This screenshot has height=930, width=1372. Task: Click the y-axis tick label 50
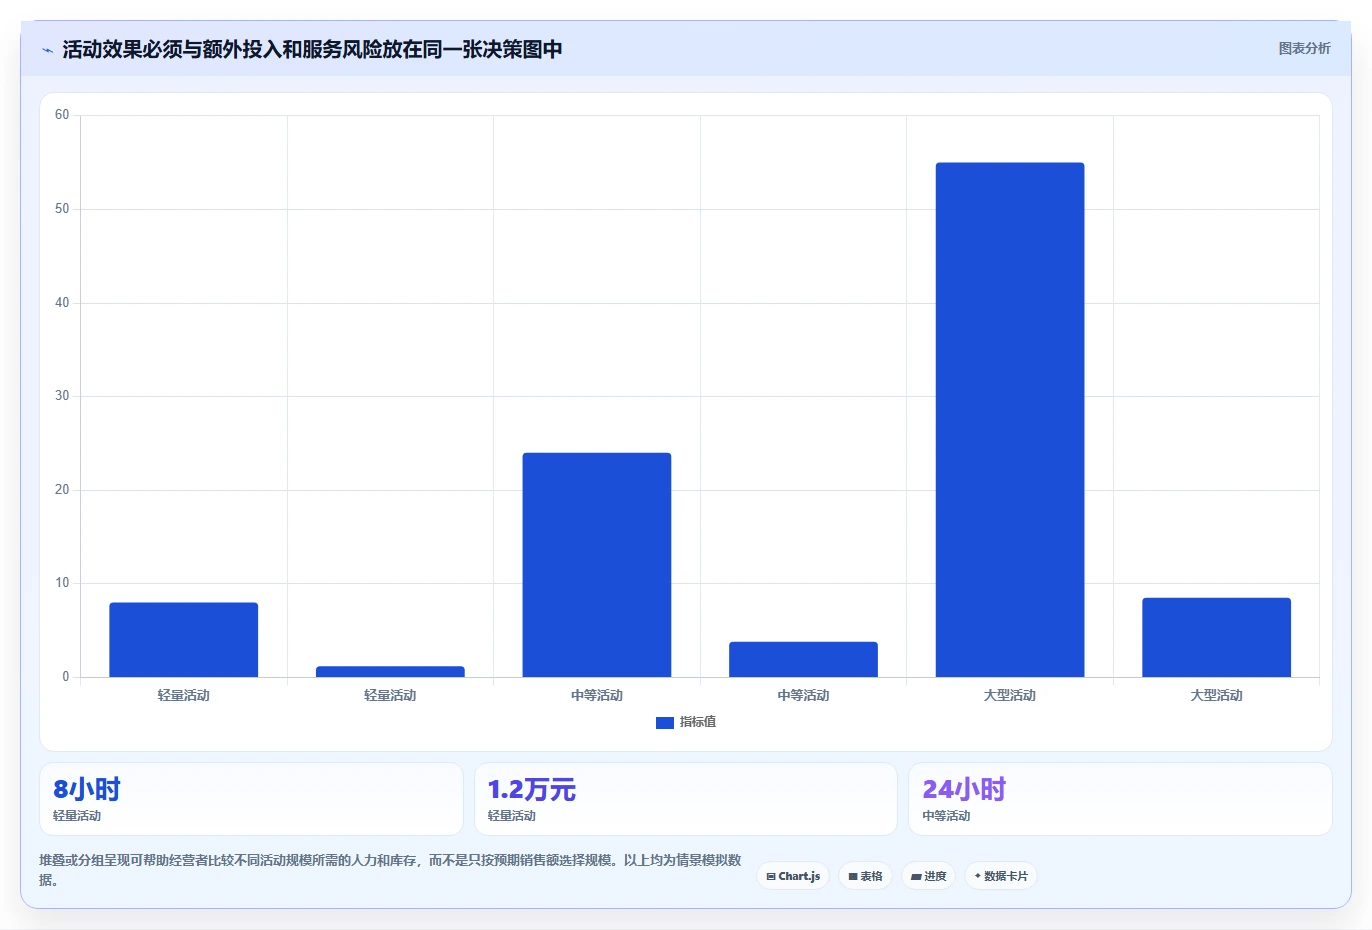point(62,209)
